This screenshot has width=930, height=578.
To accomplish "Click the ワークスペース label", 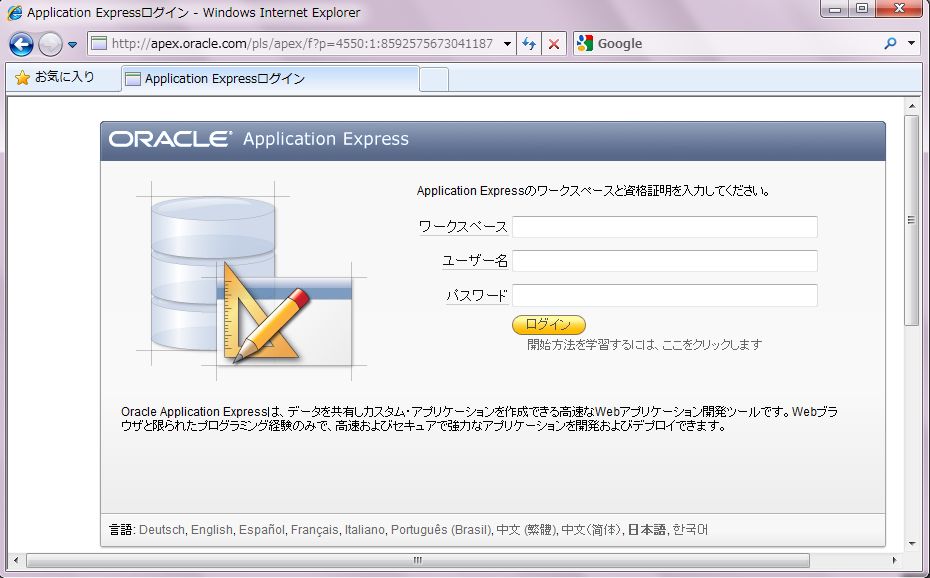I will (463, 226).
